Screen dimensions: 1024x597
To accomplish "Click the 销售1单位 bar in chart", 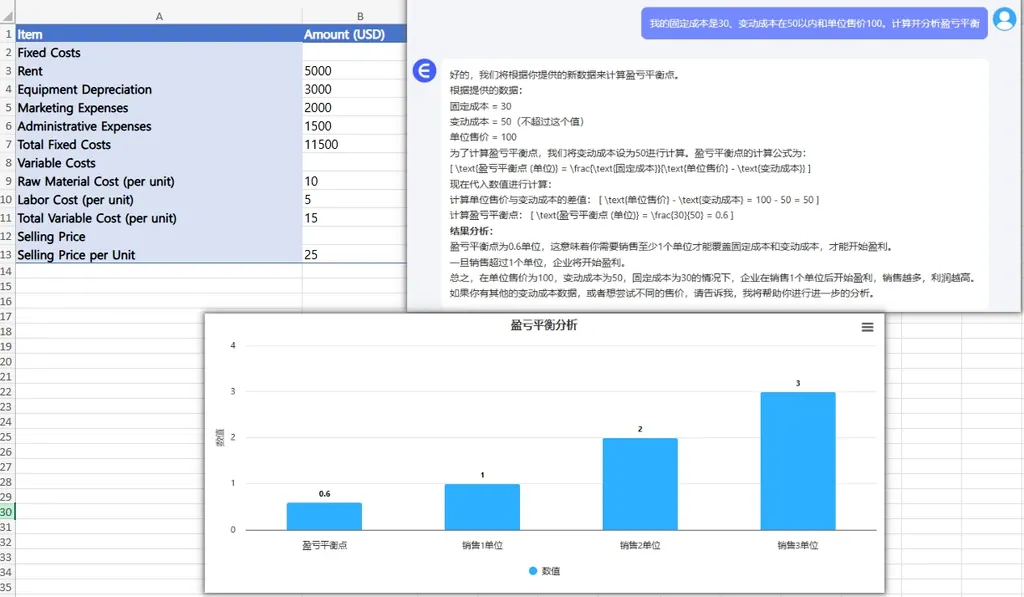I will pyautogui.click(x=482, y=507).
